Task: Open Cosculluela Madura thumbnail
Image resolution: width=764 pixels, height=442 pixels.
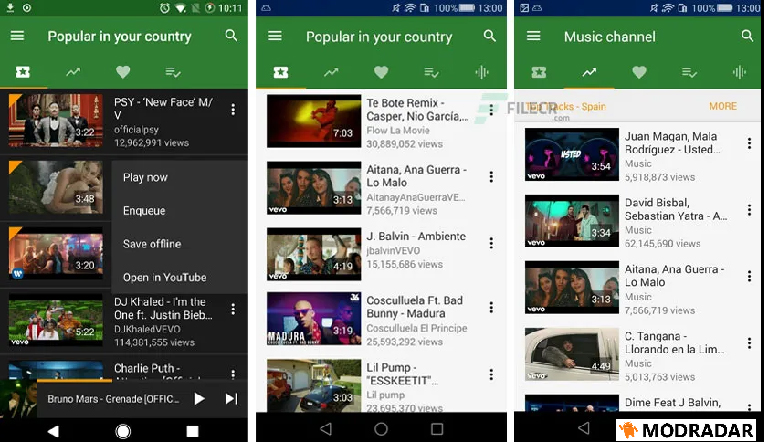Action: click(314, 318)
